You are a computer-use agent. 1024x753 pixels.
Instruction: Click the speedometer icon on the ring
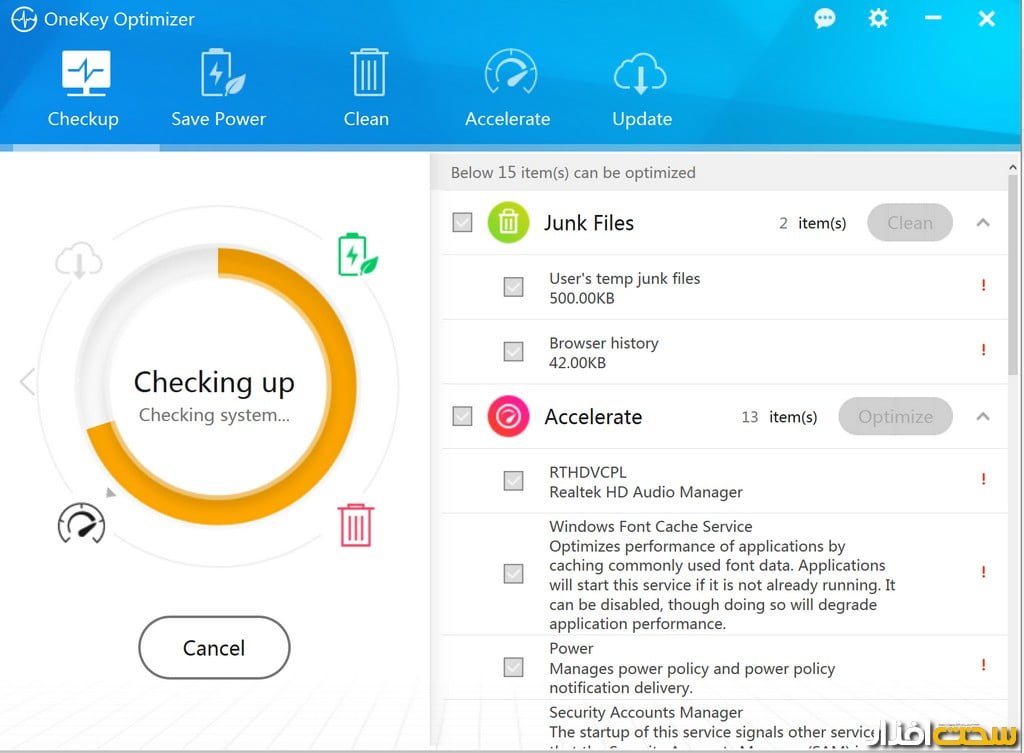point(81,524)
